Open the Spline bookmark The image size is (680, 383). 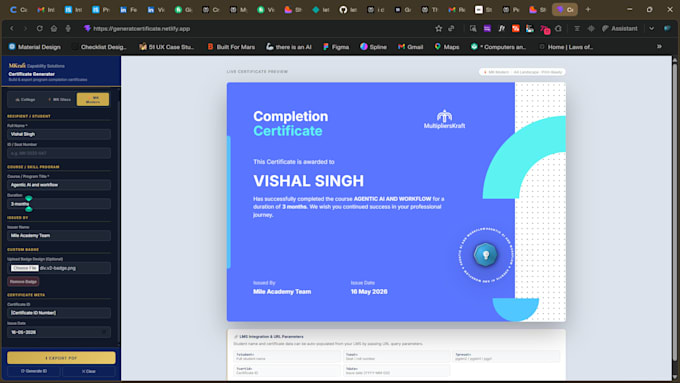point(373,47)
